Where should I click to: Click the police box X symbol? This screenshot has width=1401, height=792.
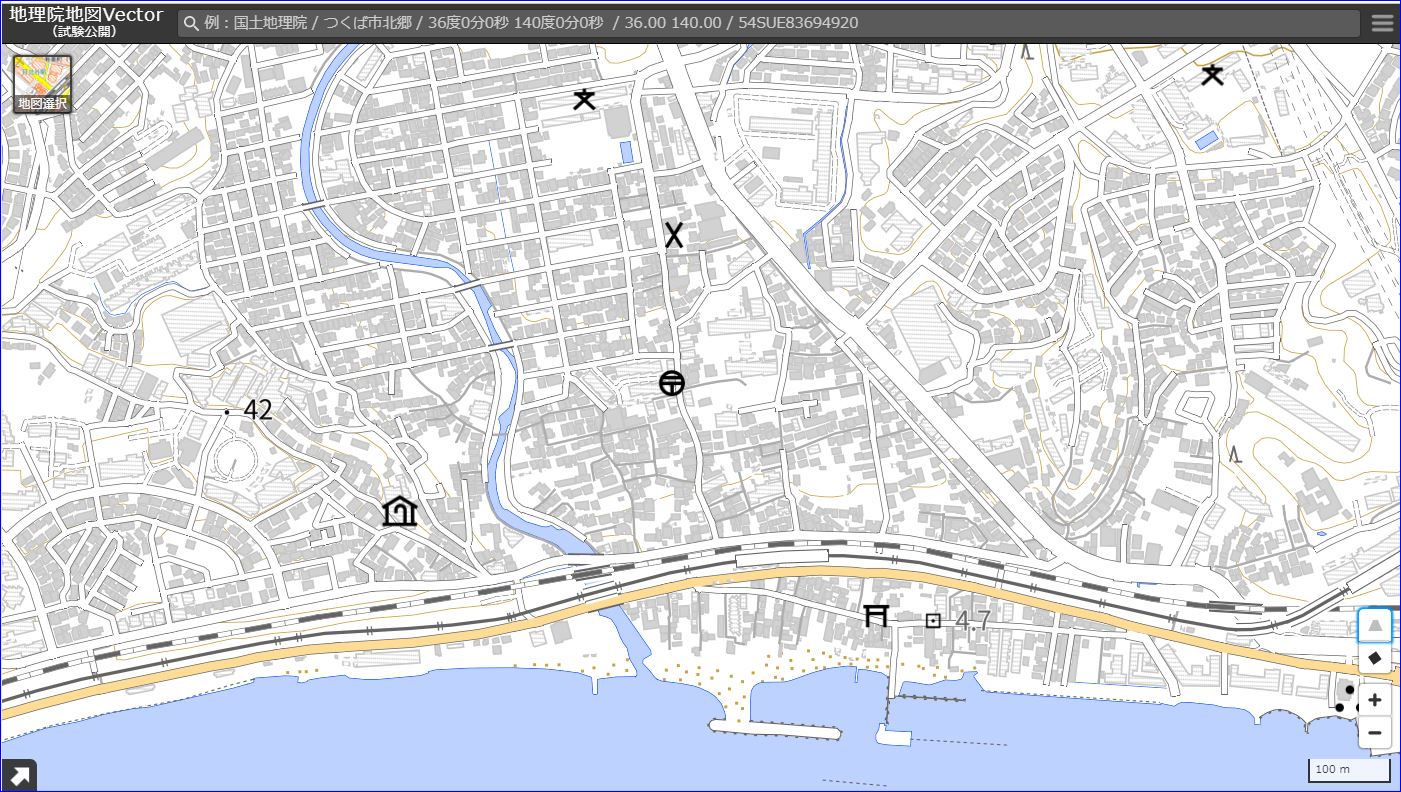[674, 235]
